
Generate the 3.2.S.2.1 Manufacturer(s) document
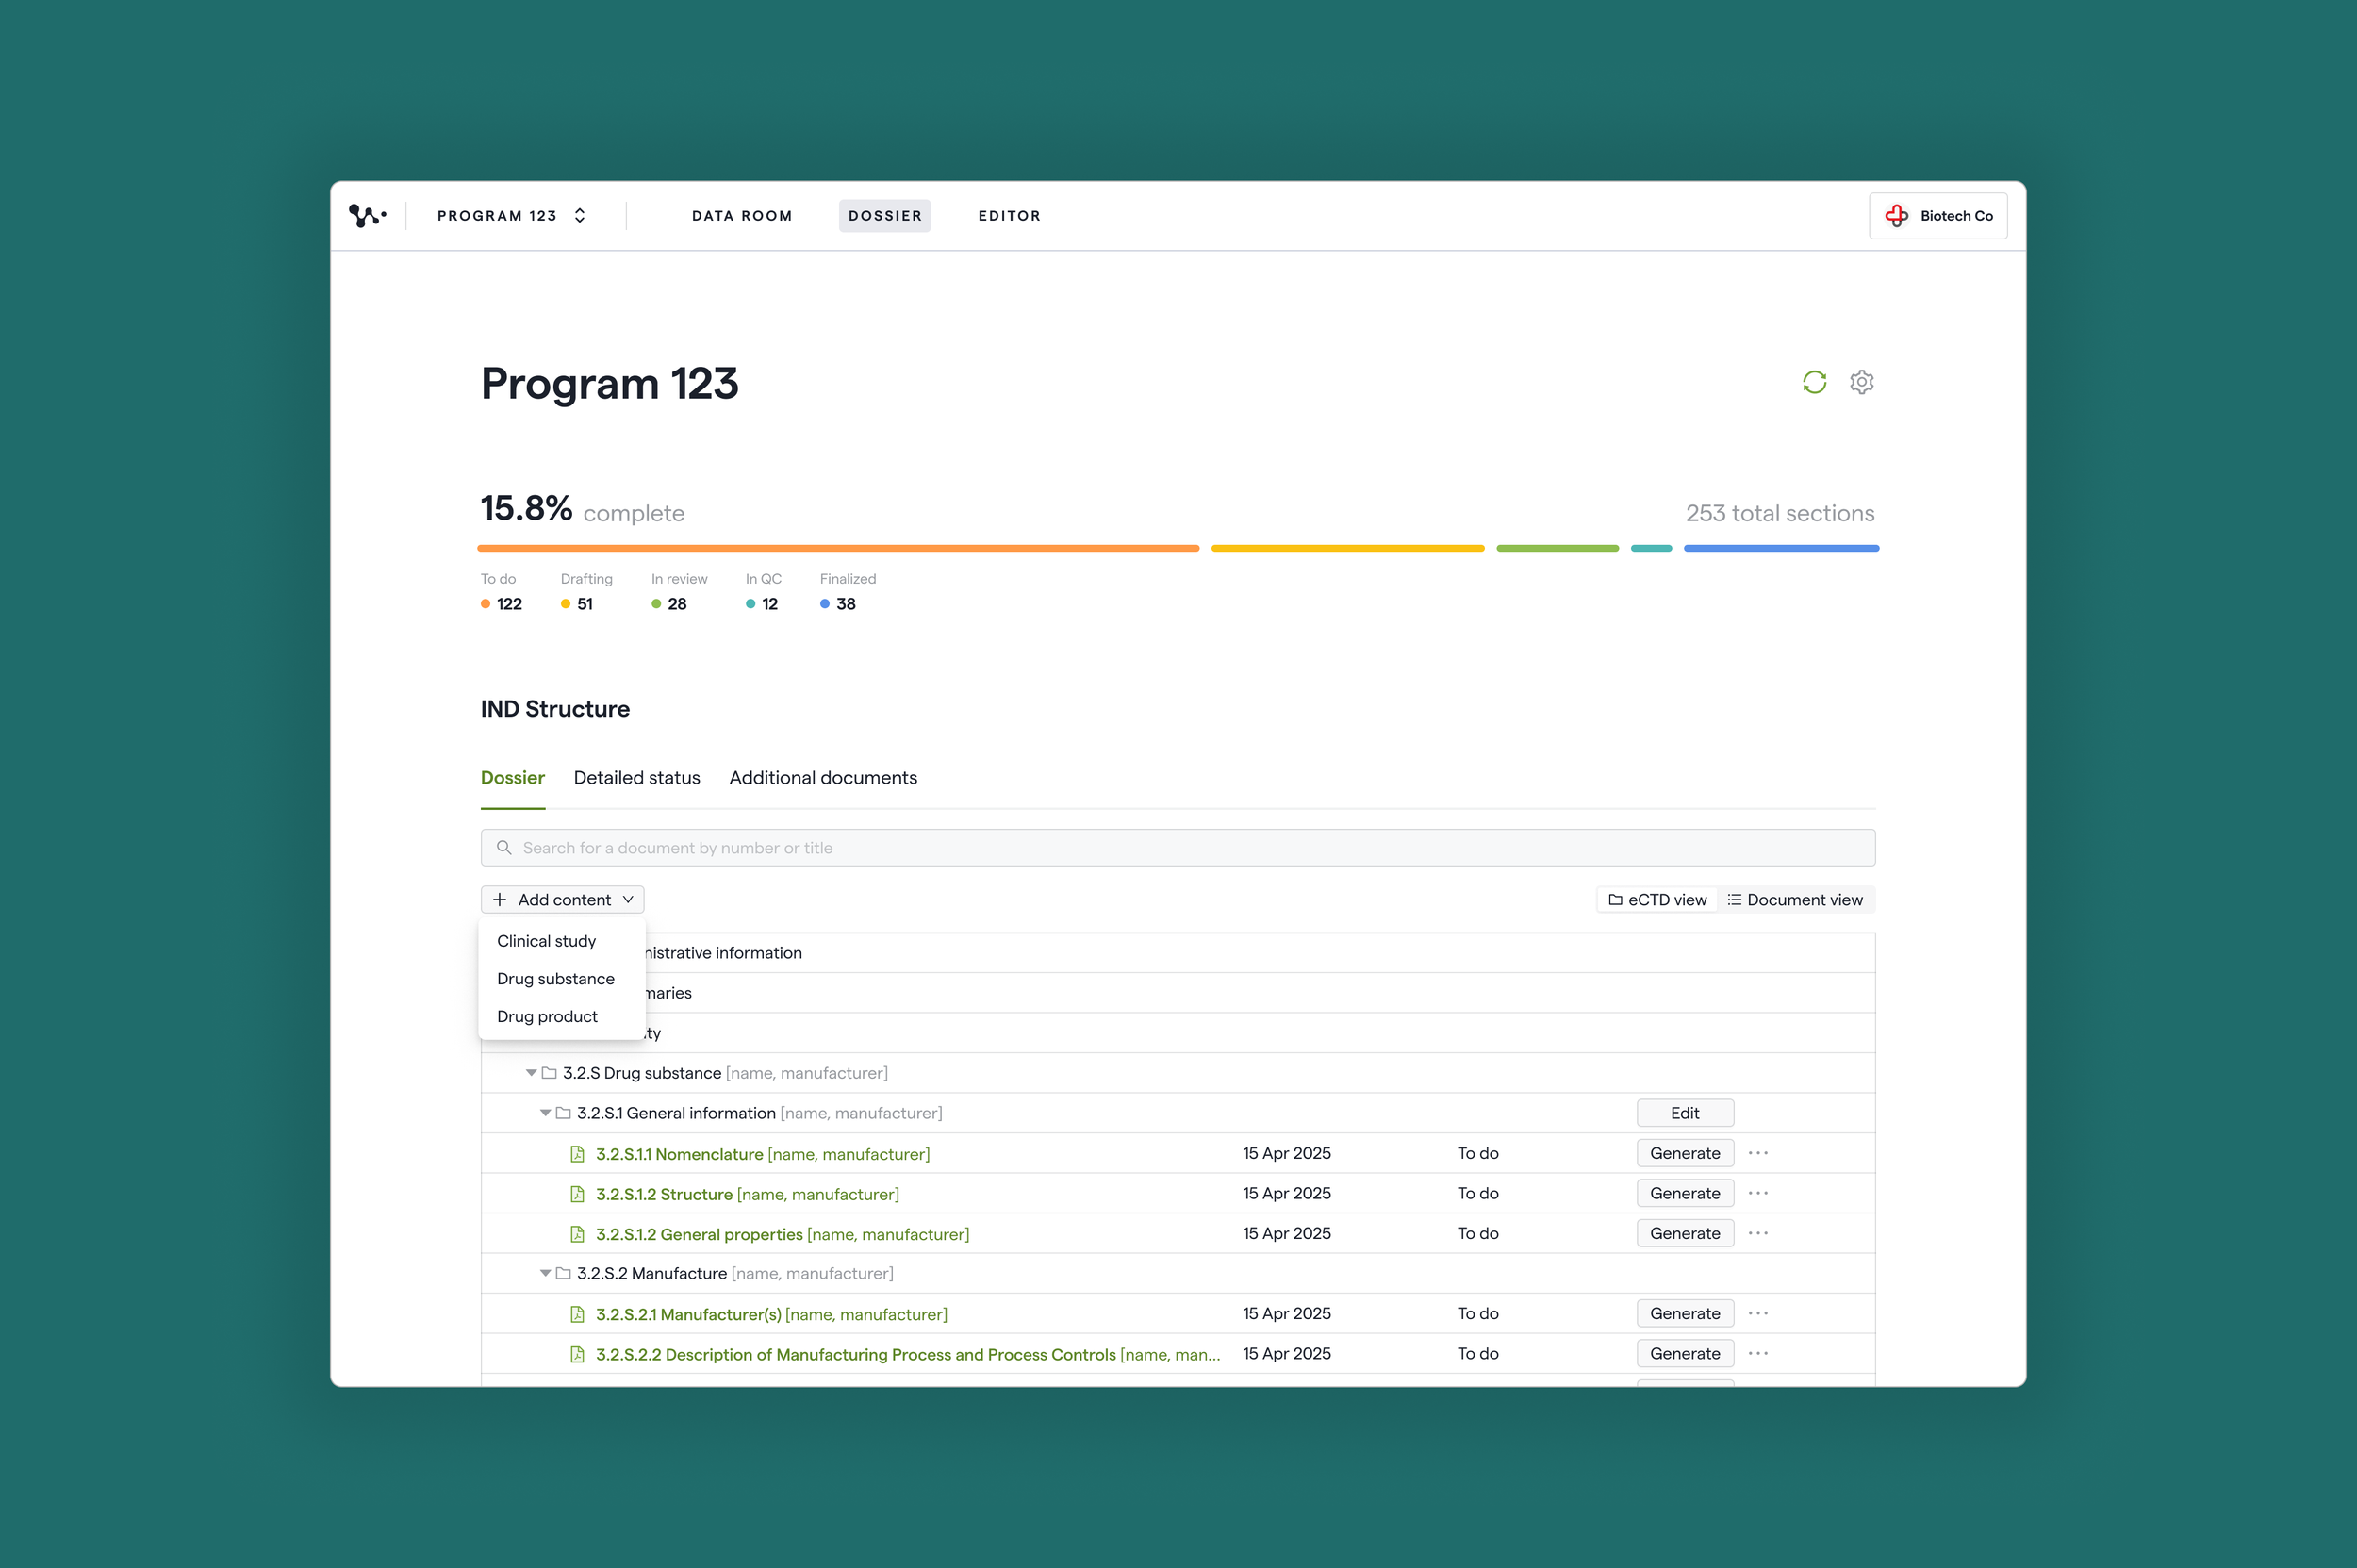click(x=1685, y=1313)
